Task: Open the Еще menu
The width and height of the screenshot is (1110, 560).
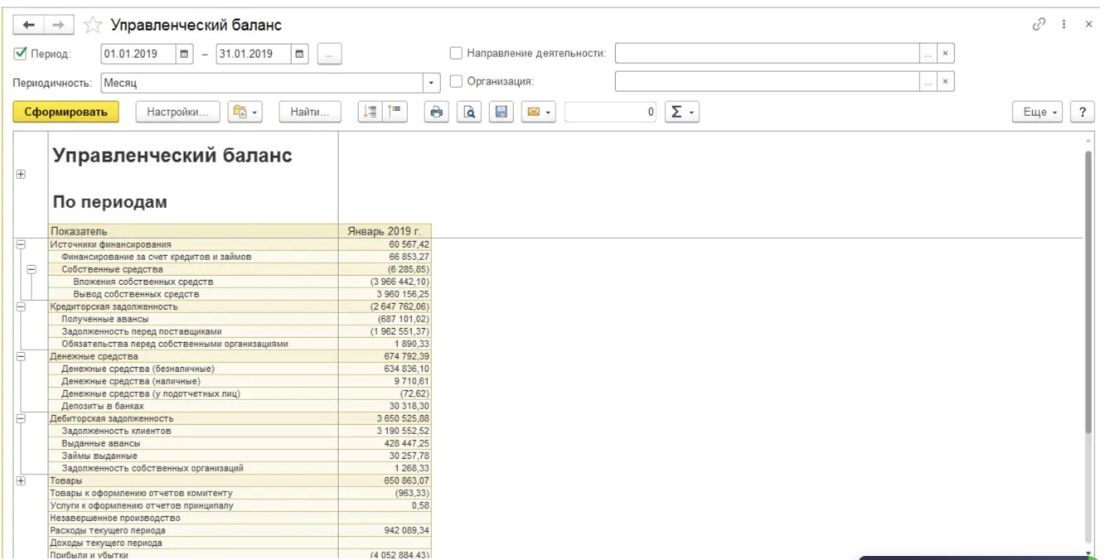Action: point(1039,113)
